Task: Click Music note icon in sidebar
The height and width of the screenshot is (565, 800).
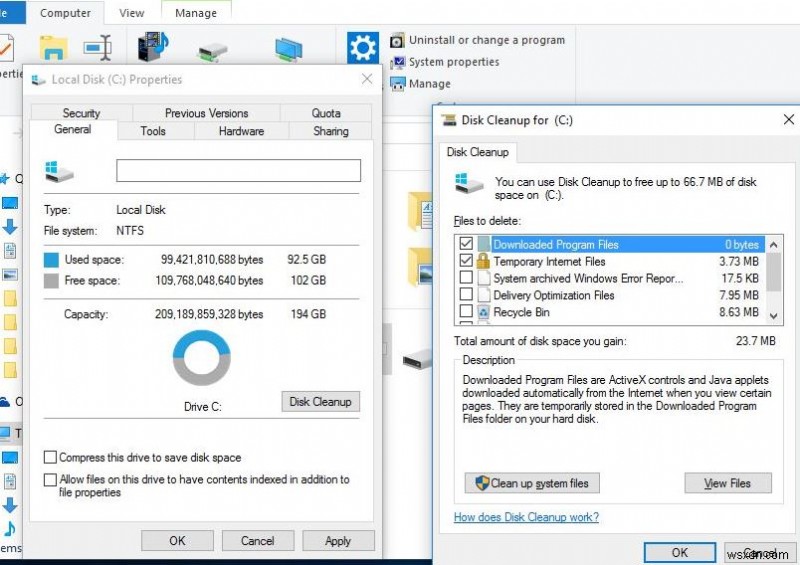Action: (9, 528)
